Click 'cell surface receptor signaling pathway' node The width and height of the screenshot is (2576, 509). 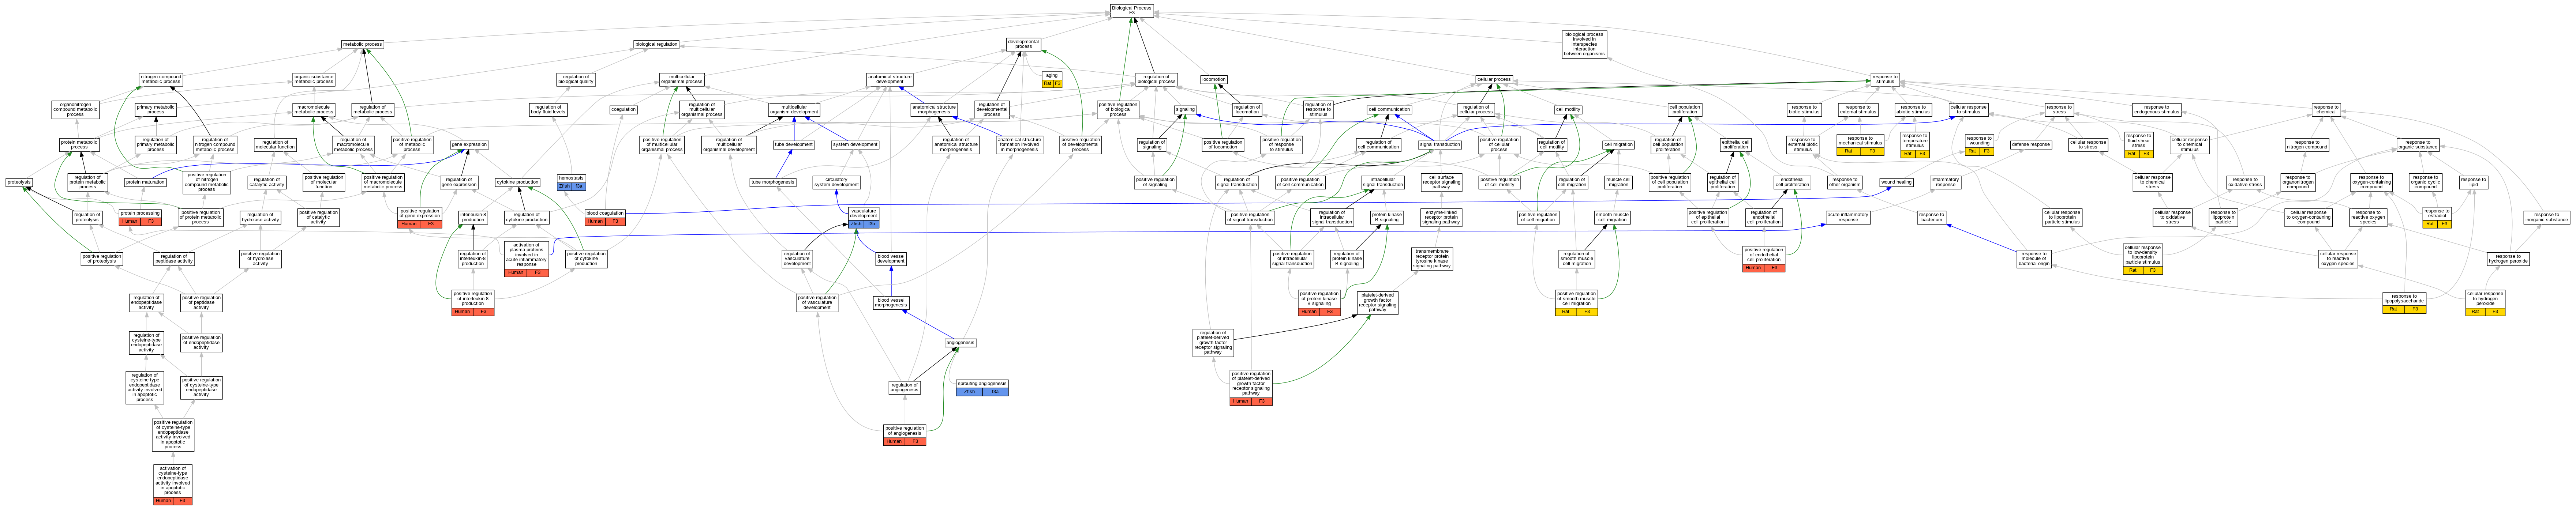coord(1441,182)
